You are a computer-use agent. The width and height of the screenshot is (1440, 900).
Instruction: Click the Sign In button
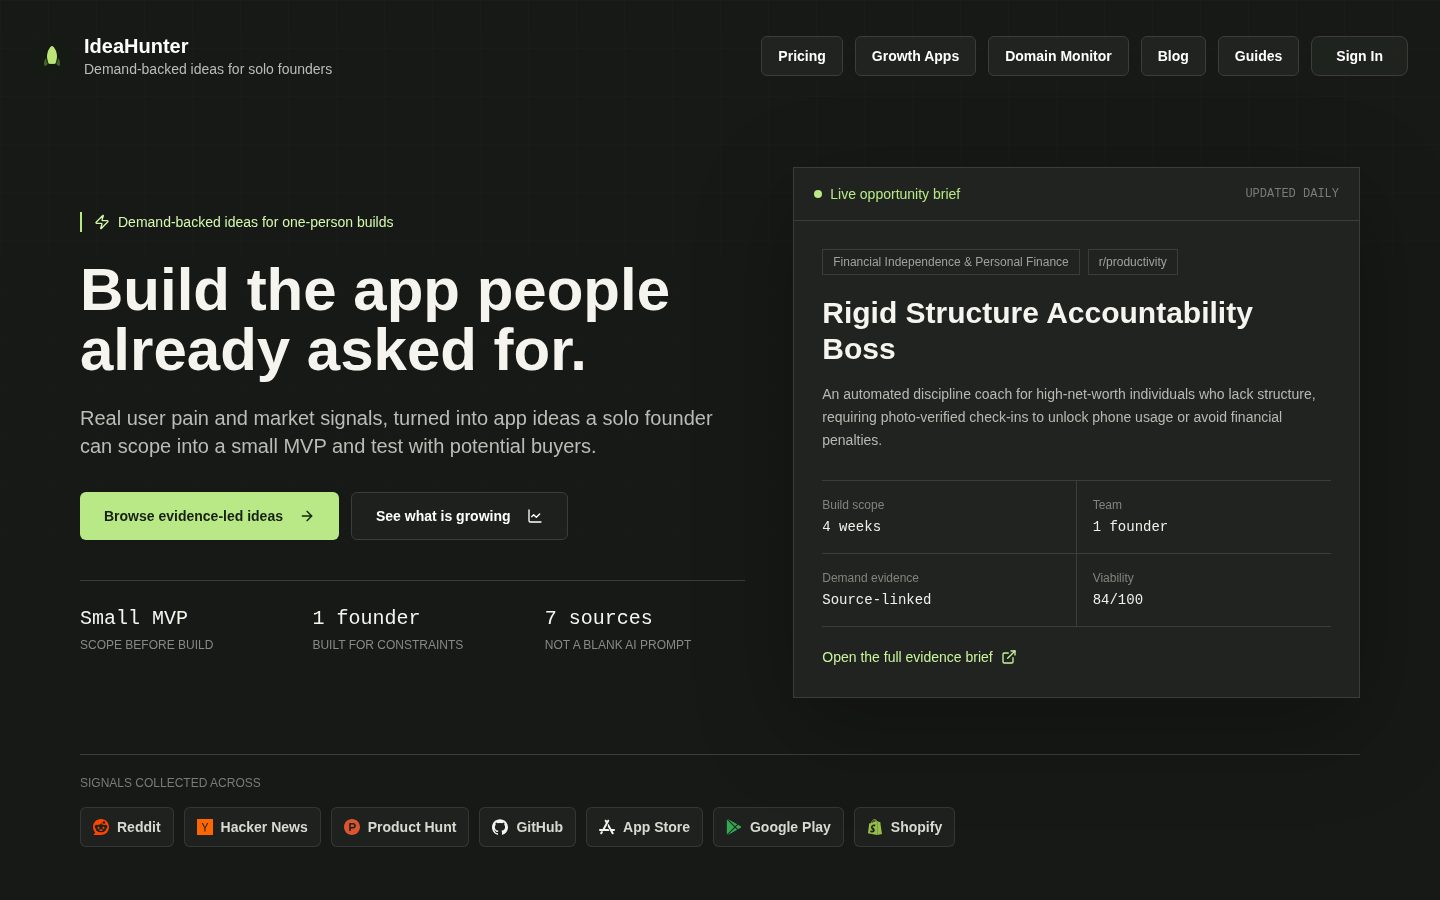pyautogui.click(x=1359, y=56)
